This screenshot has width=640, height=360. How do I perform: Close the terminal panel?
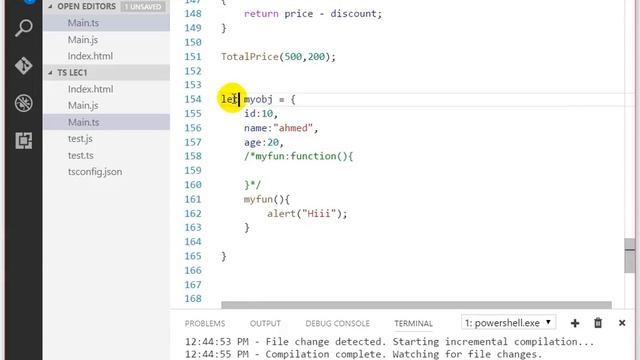pyautogui.click(x=622, y=323)
